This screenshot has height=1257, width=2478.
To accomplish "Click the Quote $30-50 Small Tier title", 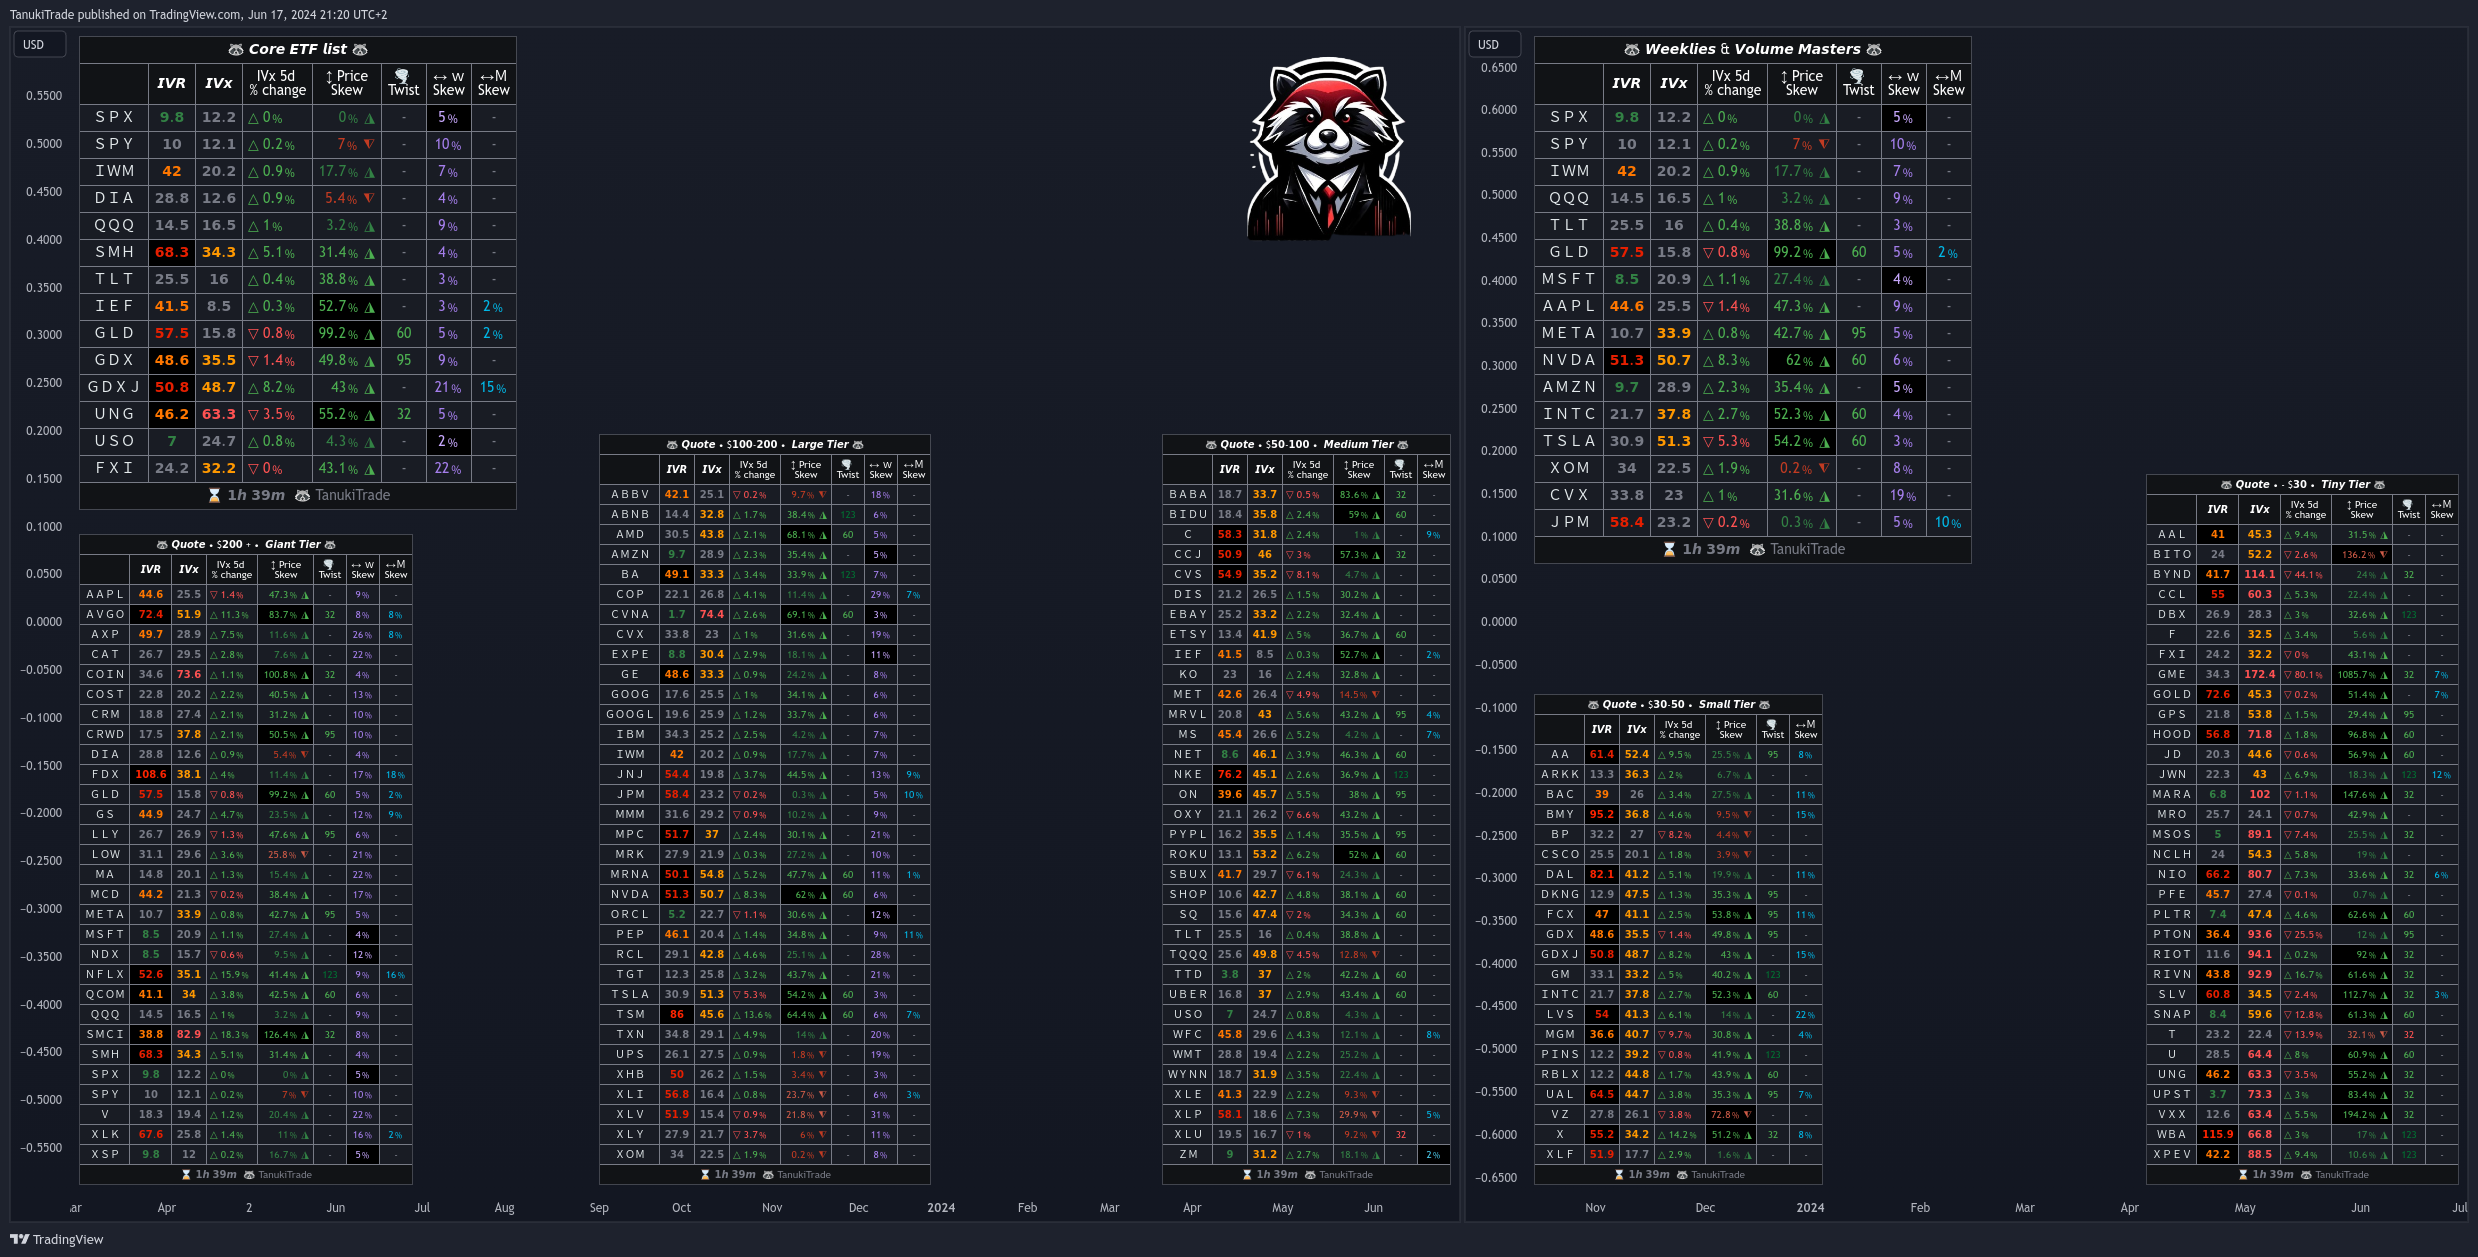I will click(1678, 704).
